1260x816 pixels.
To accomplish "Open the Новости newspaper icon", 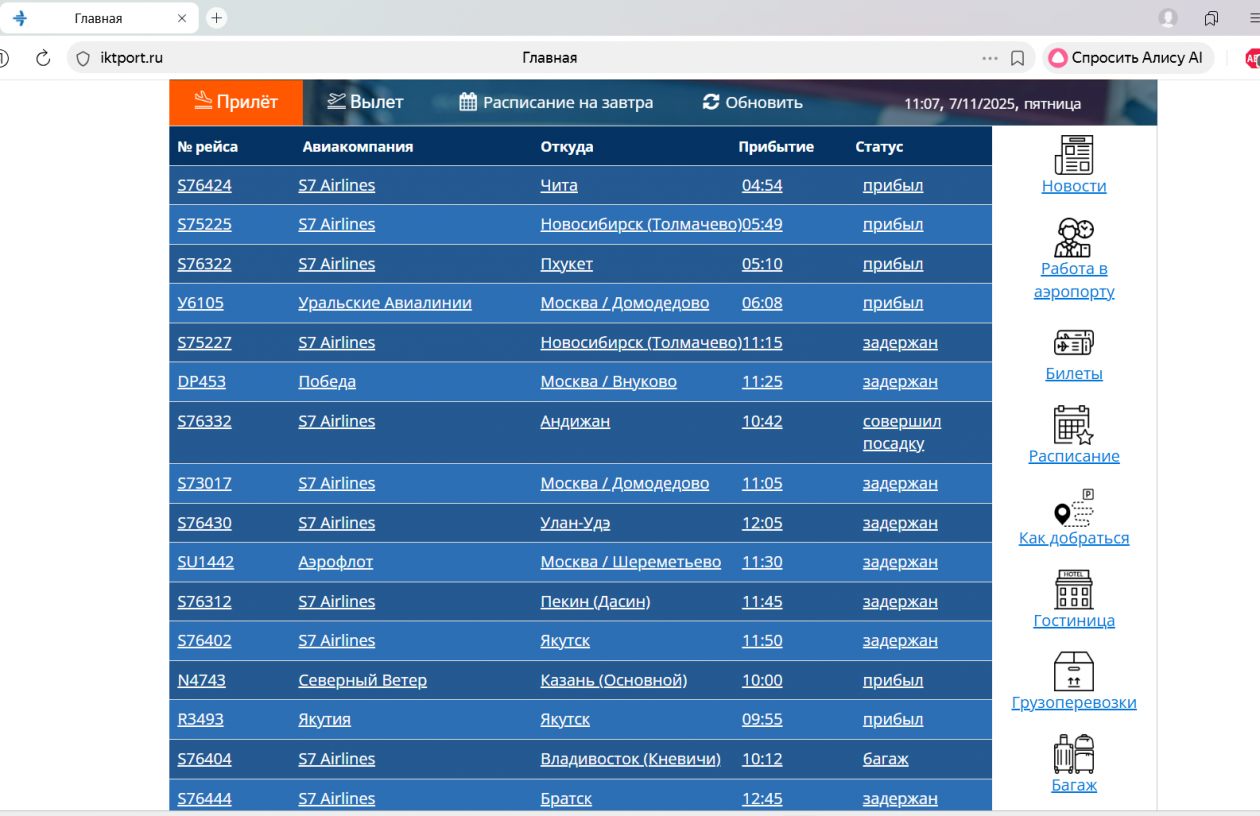I will pos(1074,155).
